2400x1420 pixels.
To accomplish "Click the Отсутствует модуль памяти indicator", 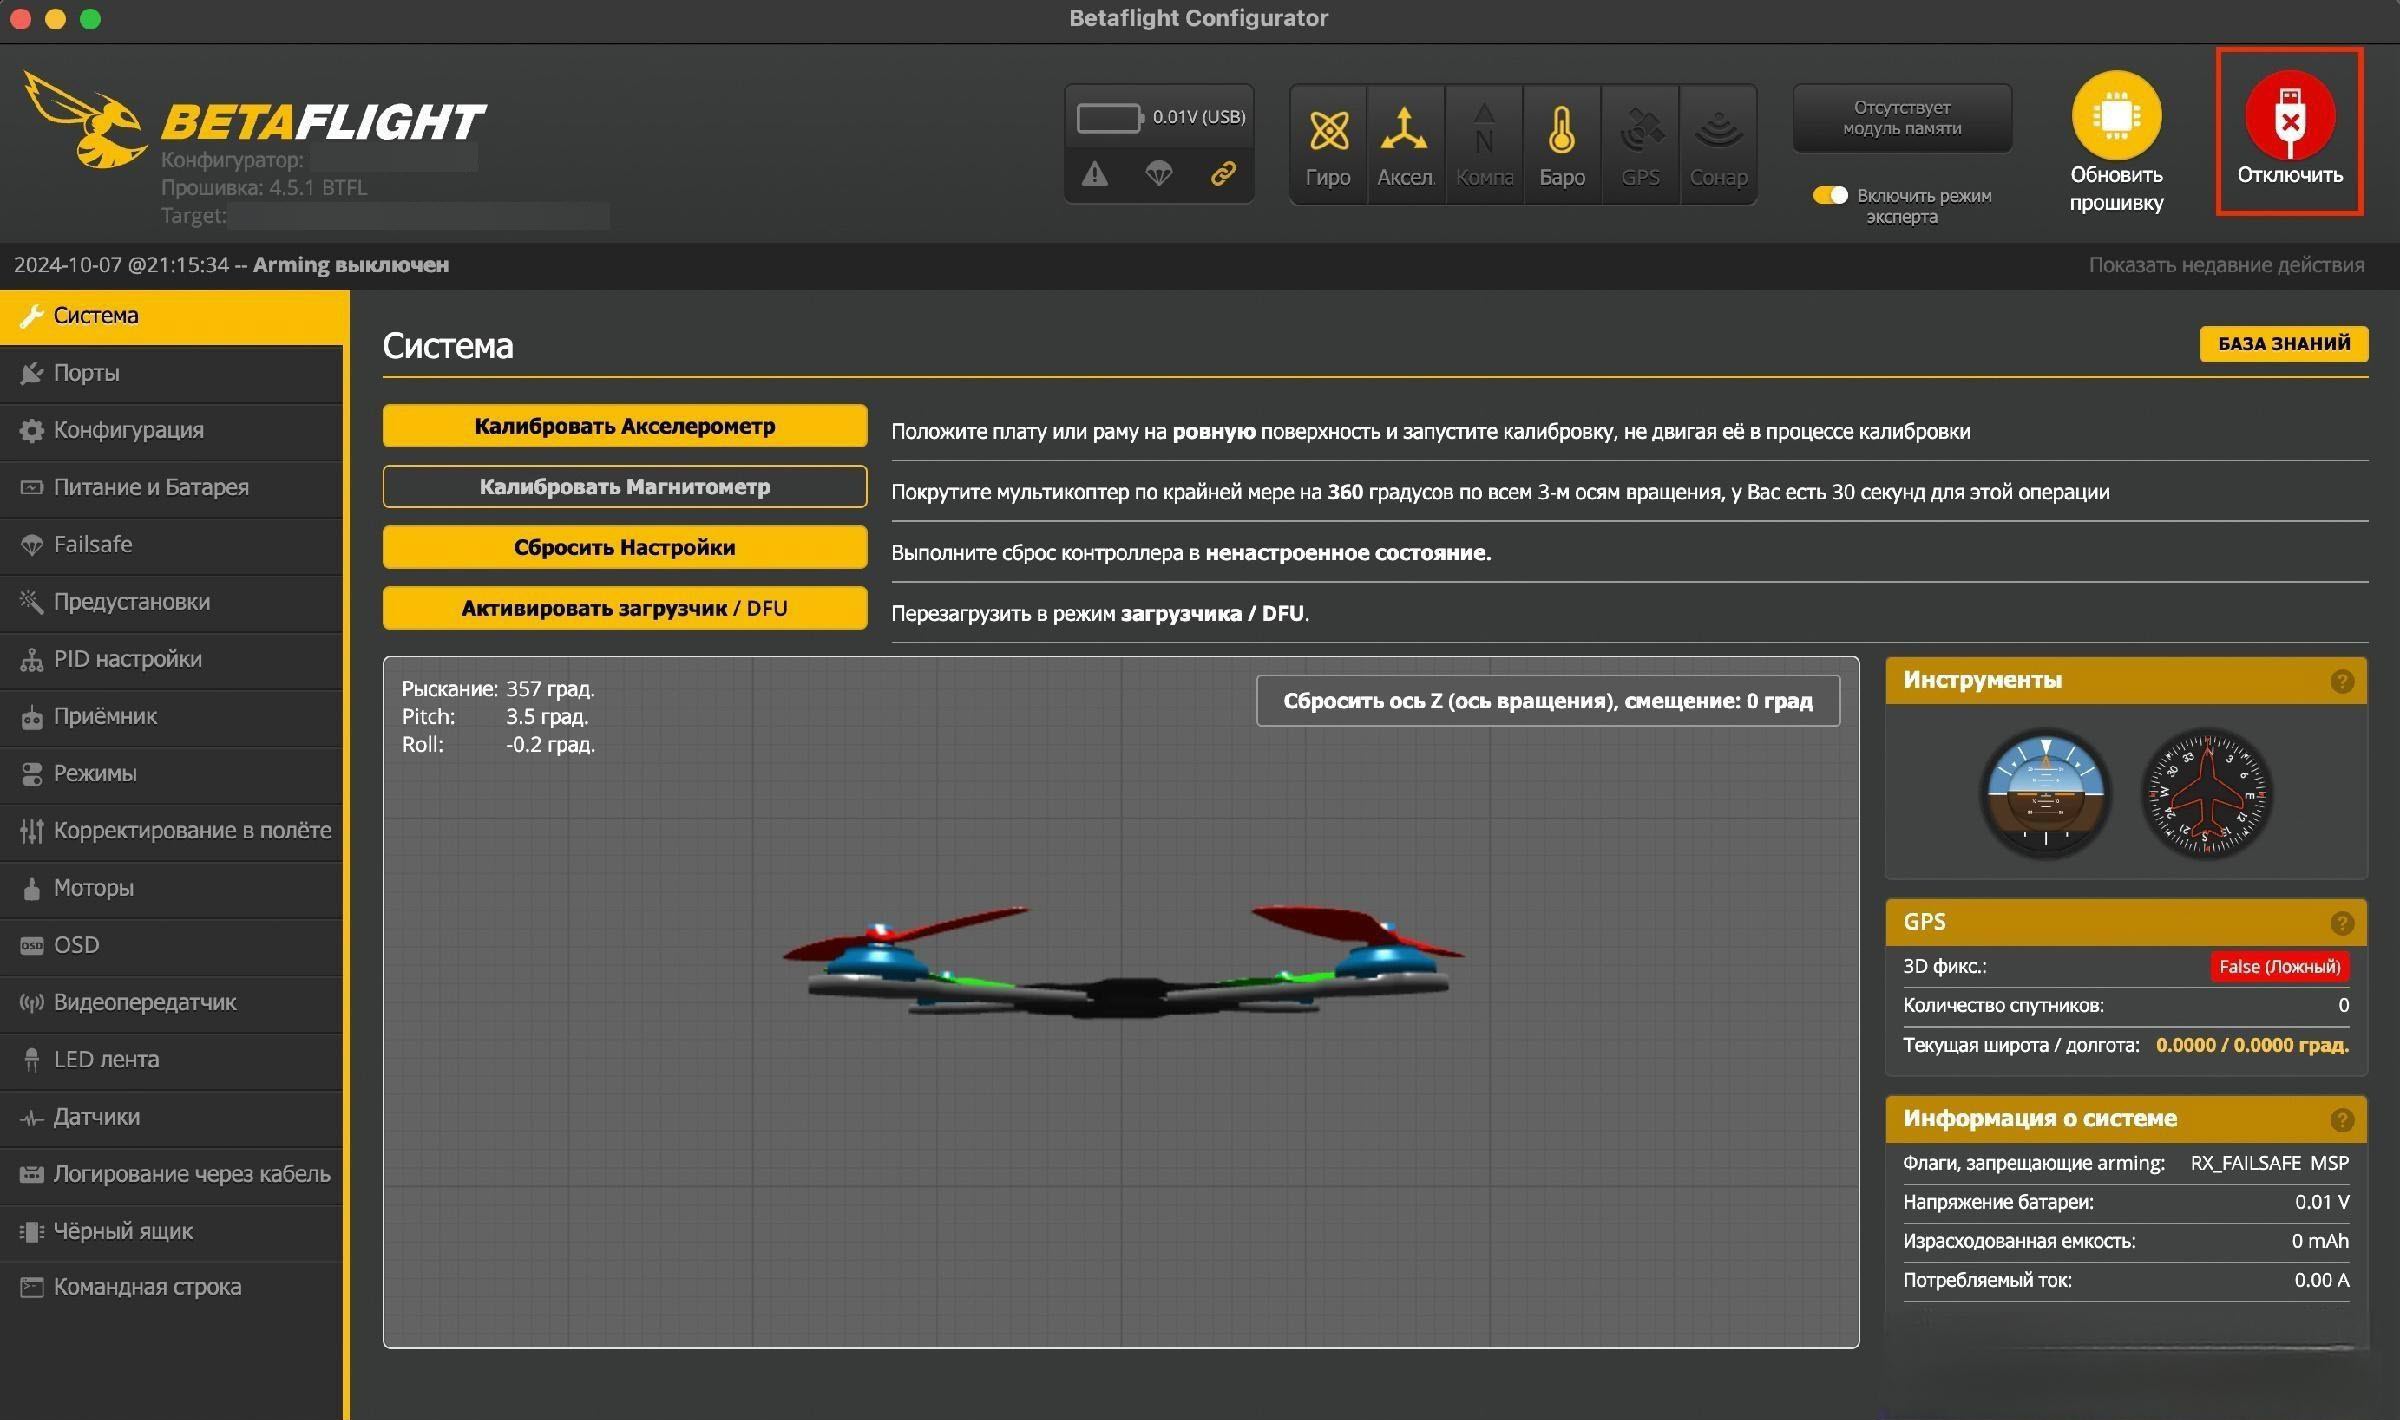I will coord(1902,118).
